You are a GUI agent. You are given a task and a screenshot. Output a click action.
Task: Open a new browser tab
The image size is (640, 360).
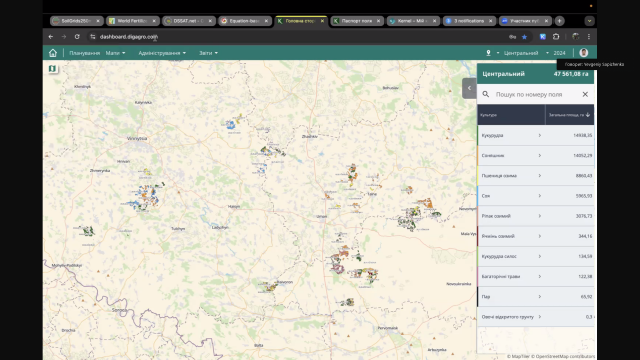click(560, 21)
